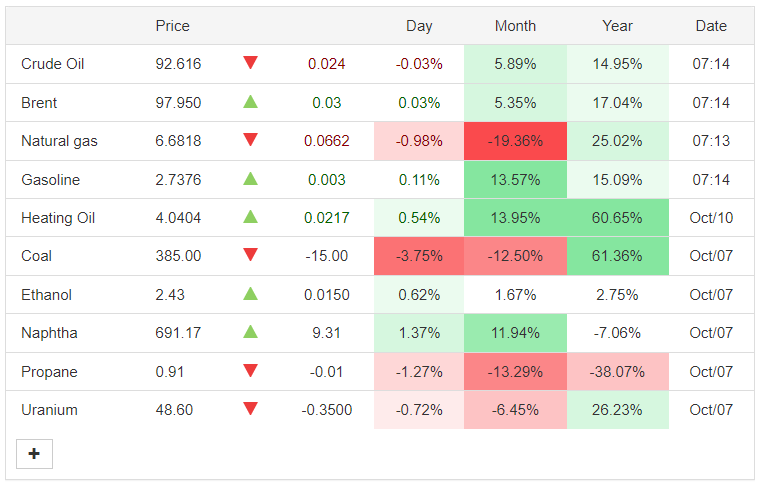This screenshot has height=489, width=764.
Task: Select Naphtha price 691.17
Action: pyautogui.click(x=178, y=333)
